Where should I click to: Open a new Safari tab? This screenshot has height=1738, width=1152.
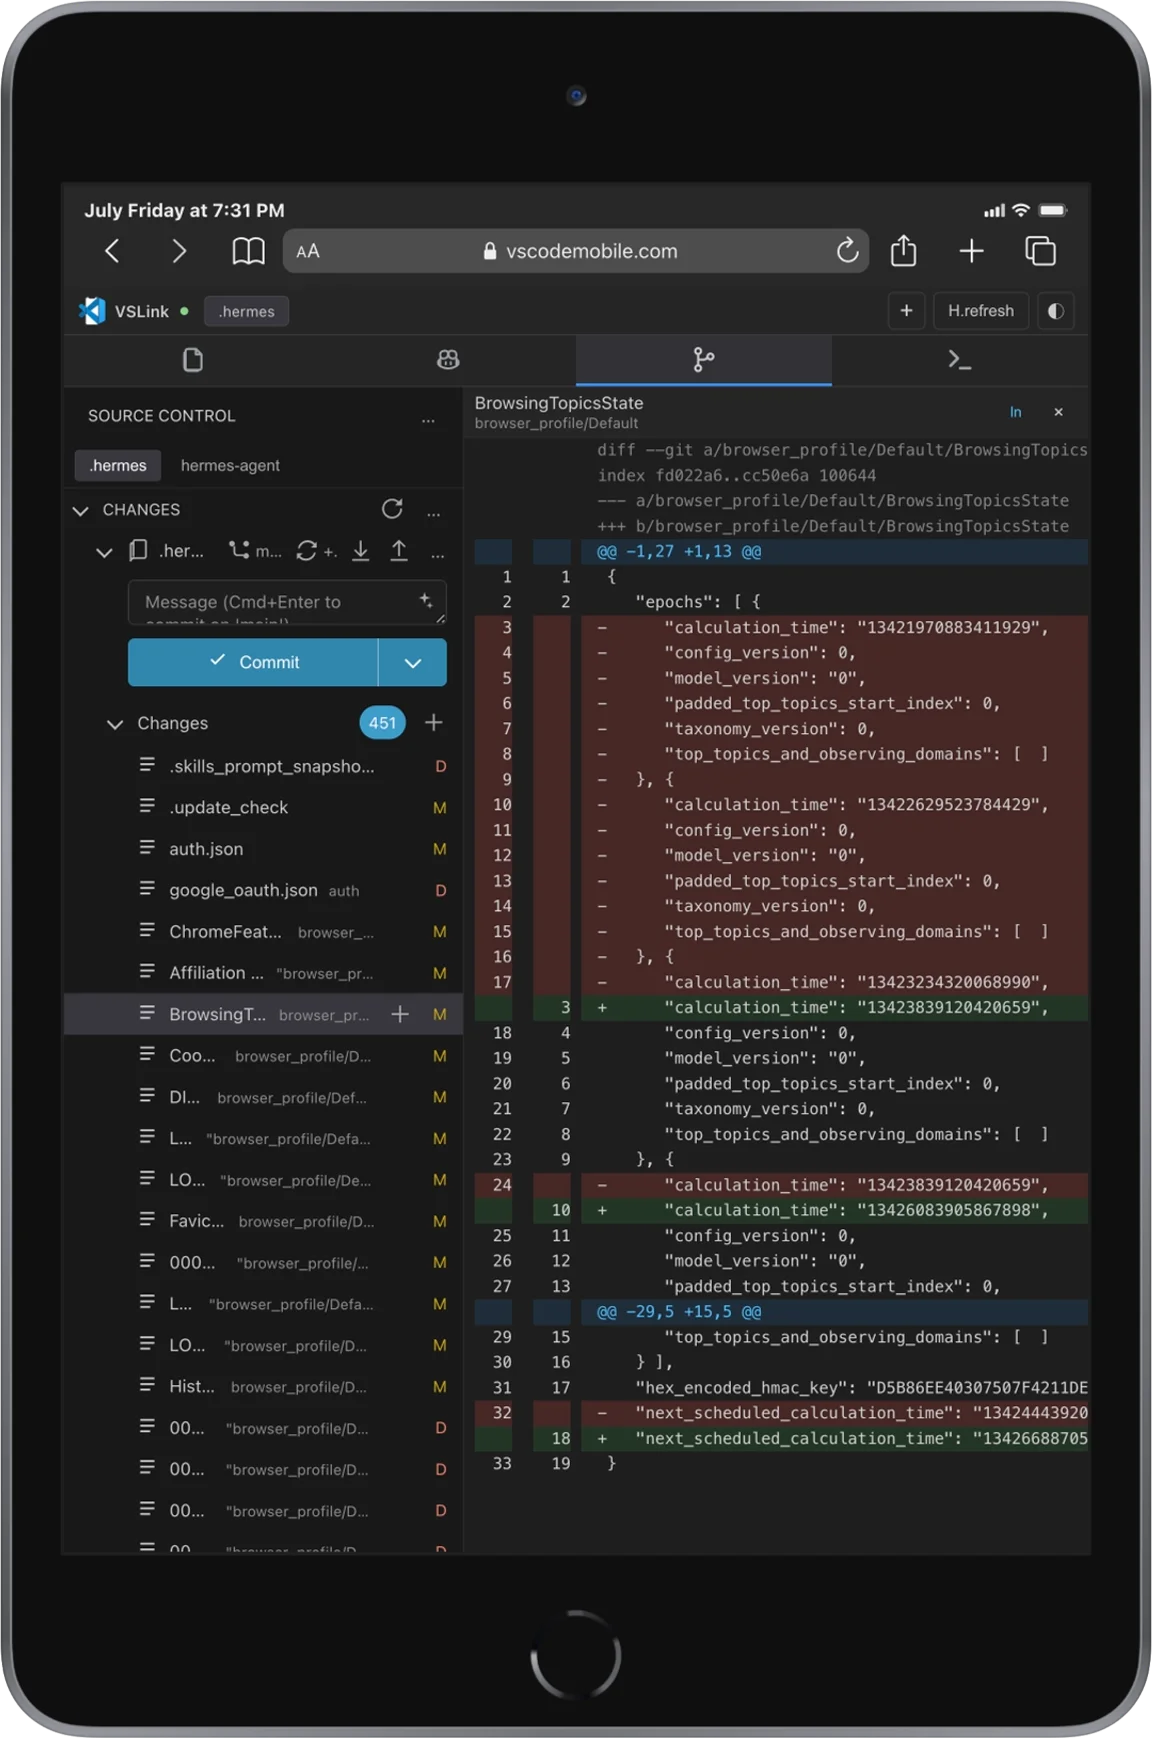[x=971, y=251]
